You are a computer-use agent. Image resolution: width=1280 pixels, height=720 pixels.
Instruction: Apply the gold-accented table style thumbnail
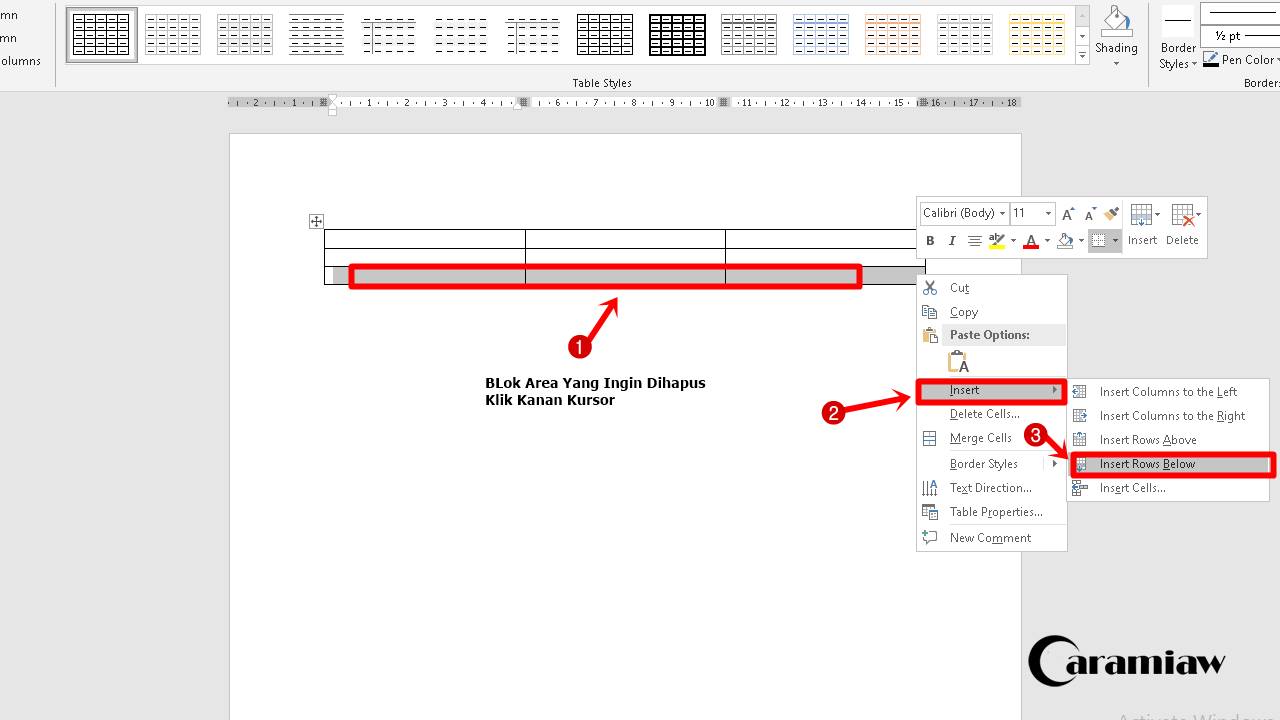(1036, 35)
